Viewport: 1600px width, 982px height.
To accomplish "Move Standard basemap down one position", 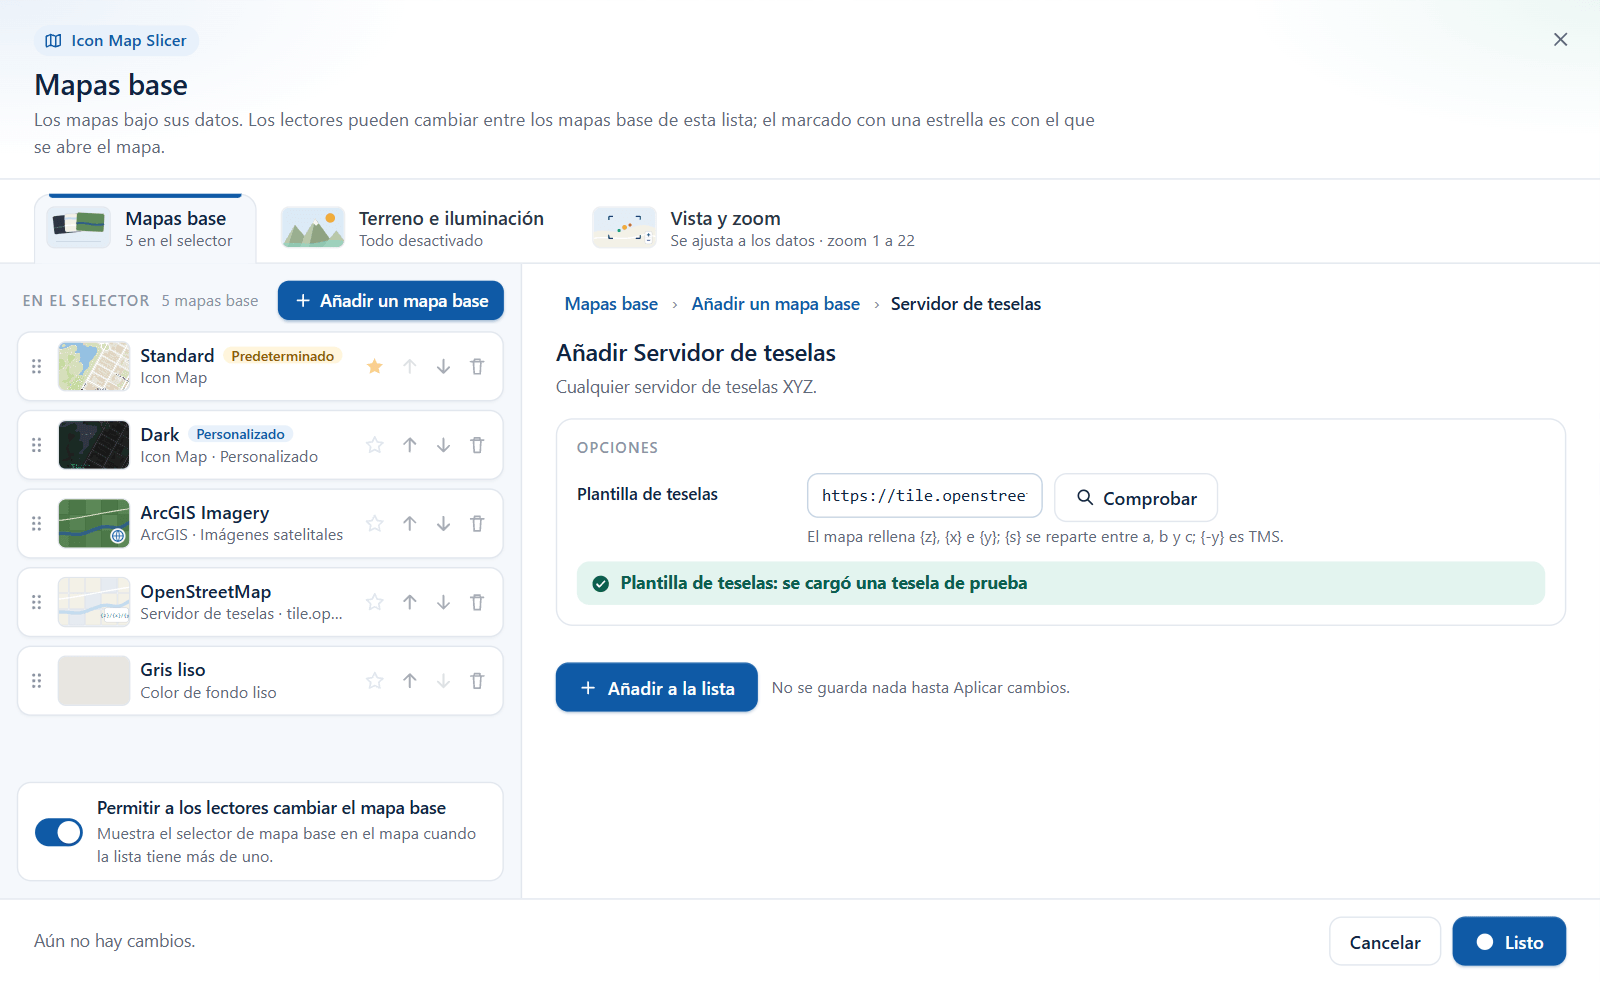I will [x=443, y=366].
